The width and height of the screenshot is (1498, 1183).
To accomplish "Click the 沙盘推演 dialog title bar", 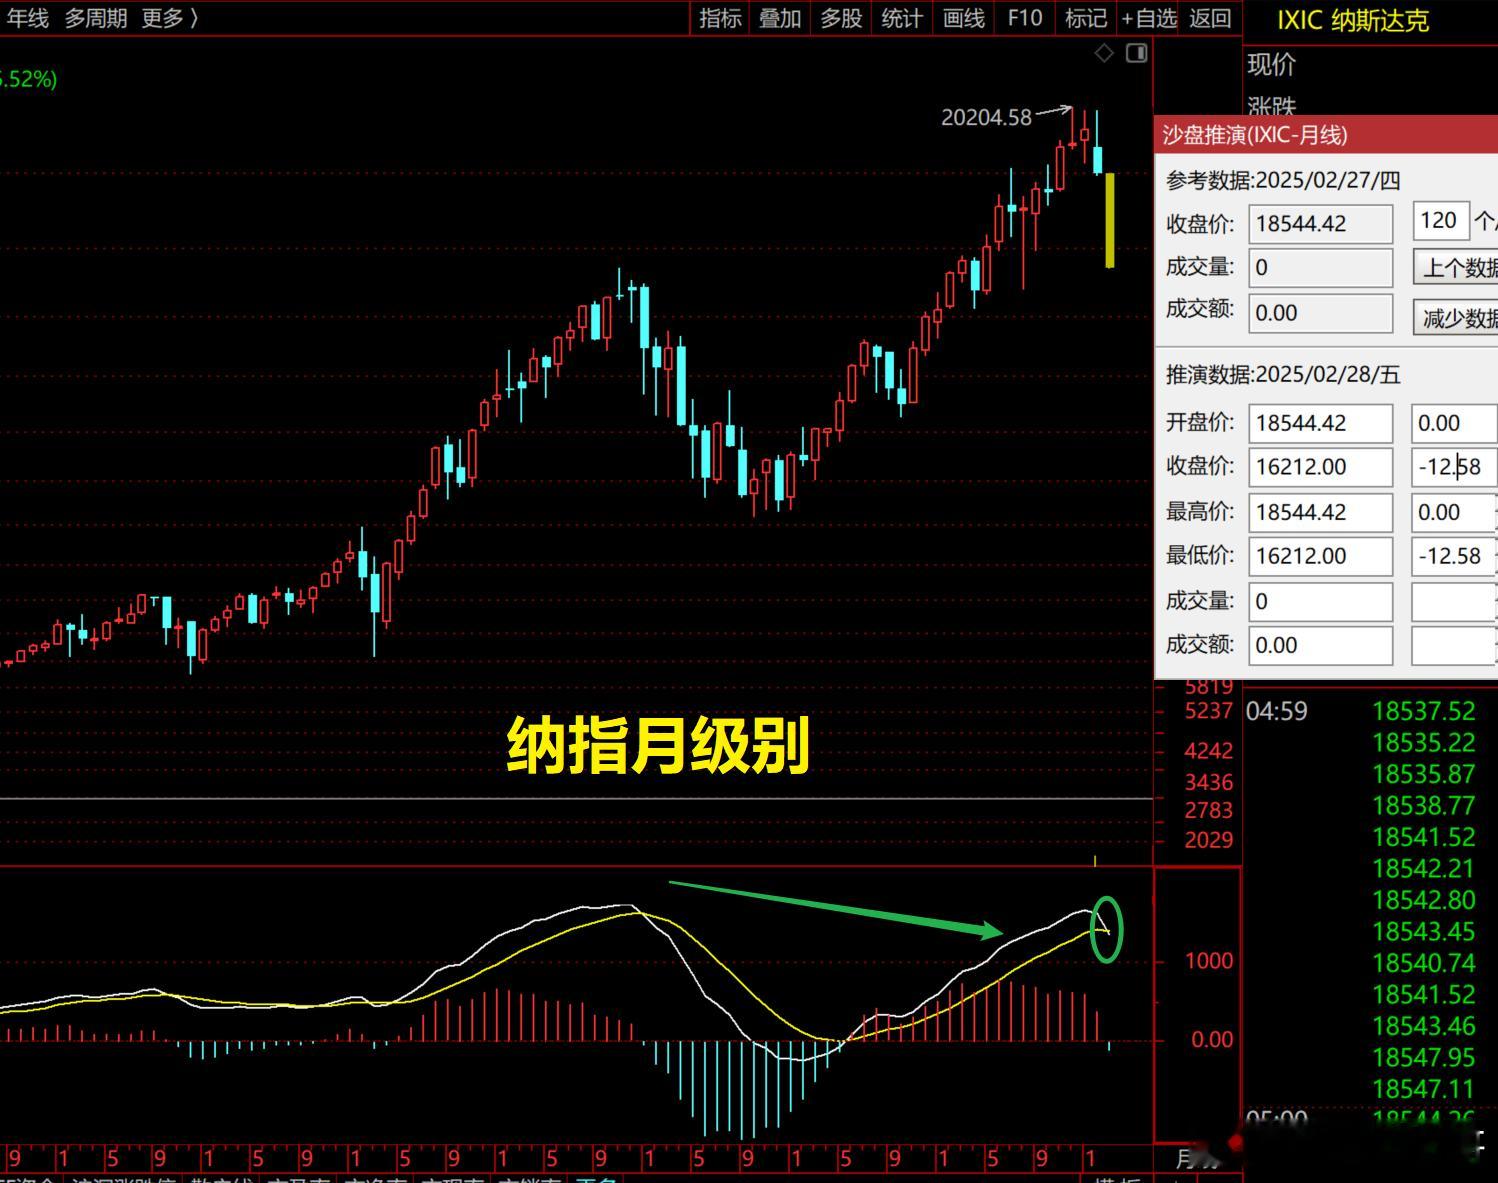I will 1326,134.
